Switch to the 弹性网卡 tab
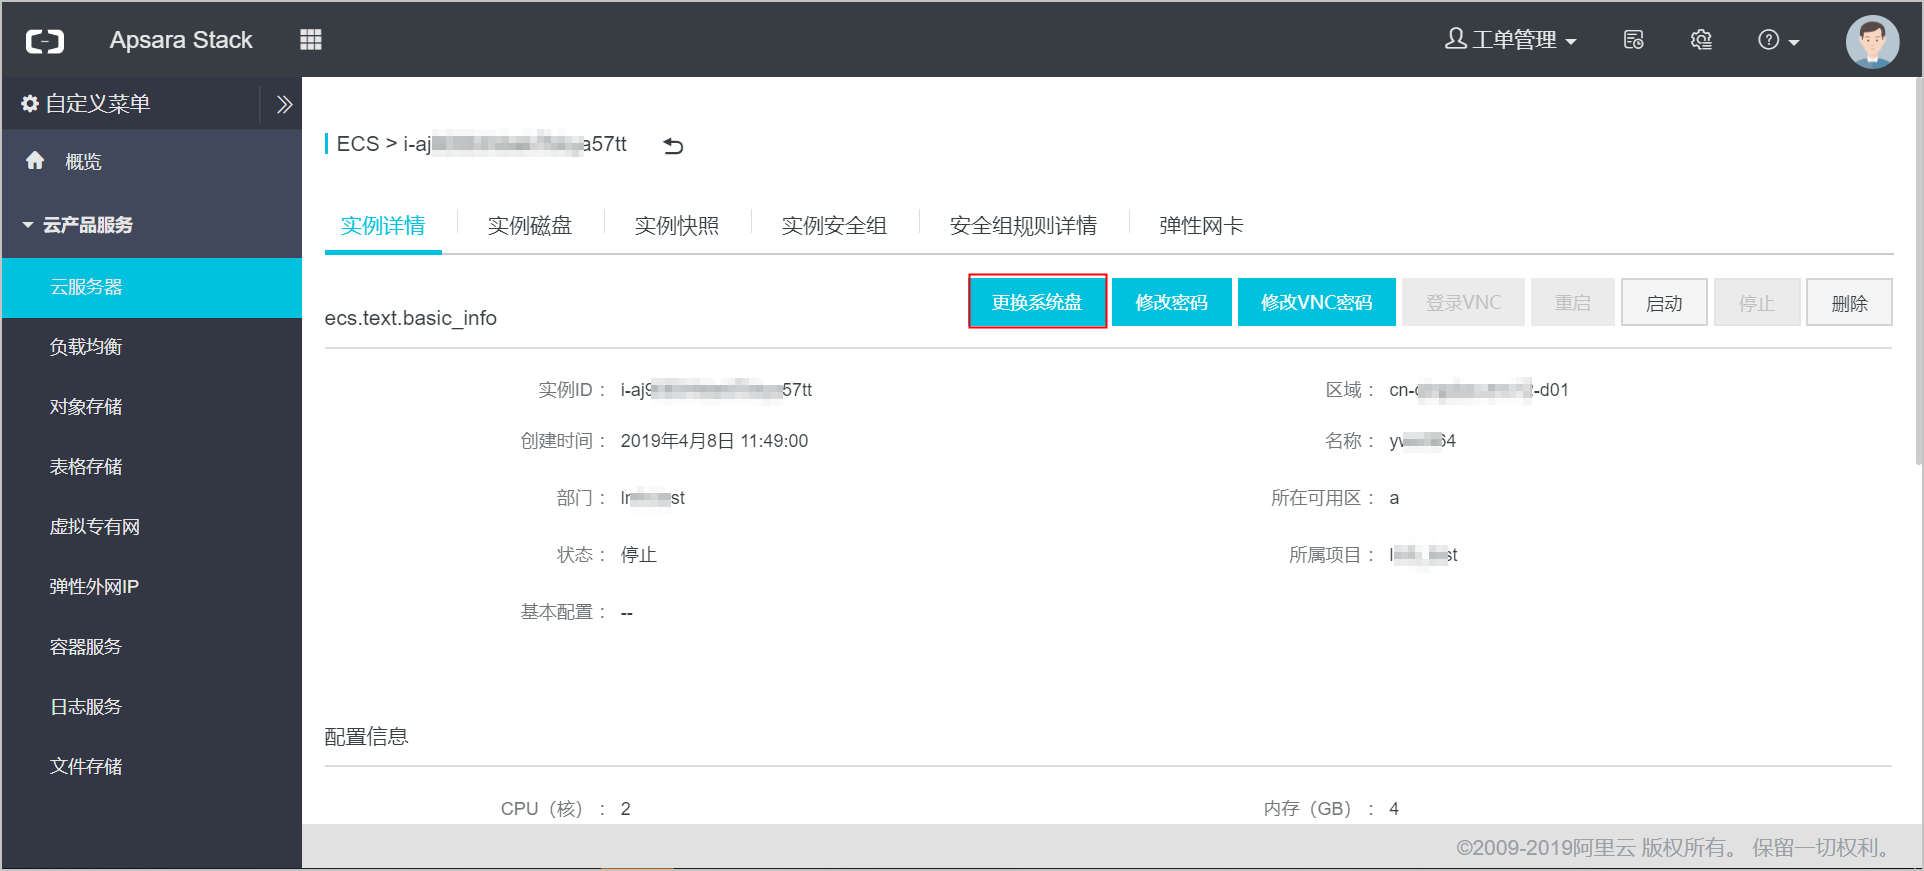 pyautogui.click(x=1202, y=226)
